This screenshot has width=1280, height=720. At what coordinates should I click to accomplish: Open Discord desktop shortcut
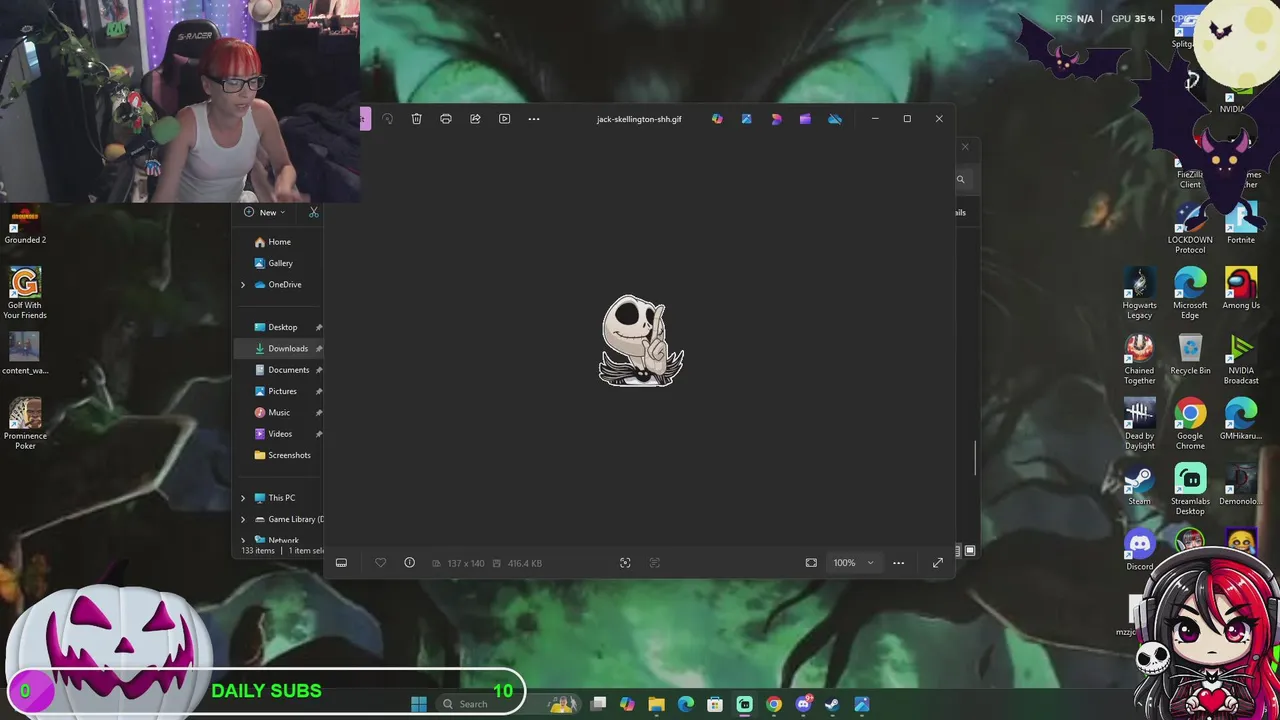click(1139, 550)
